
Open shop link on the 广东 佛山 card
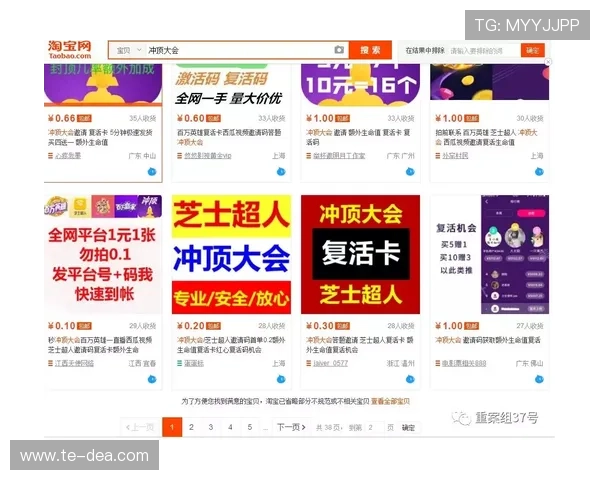click(x=464, y=363)
